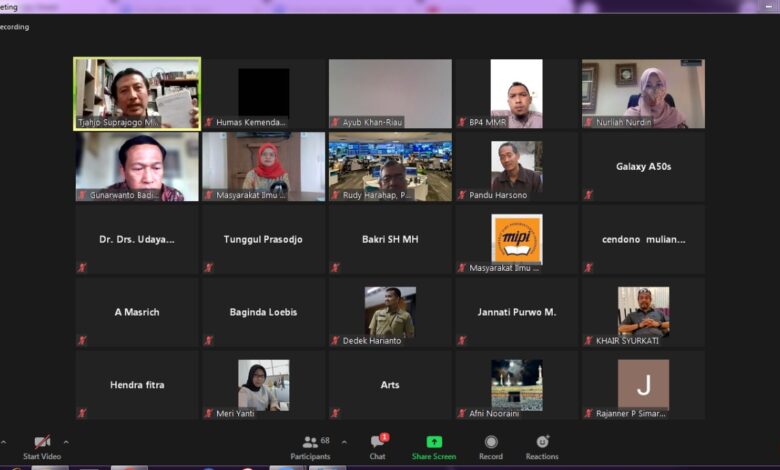Expand the audio options arrow at far left
780x470 pixels.
point(3,441)
